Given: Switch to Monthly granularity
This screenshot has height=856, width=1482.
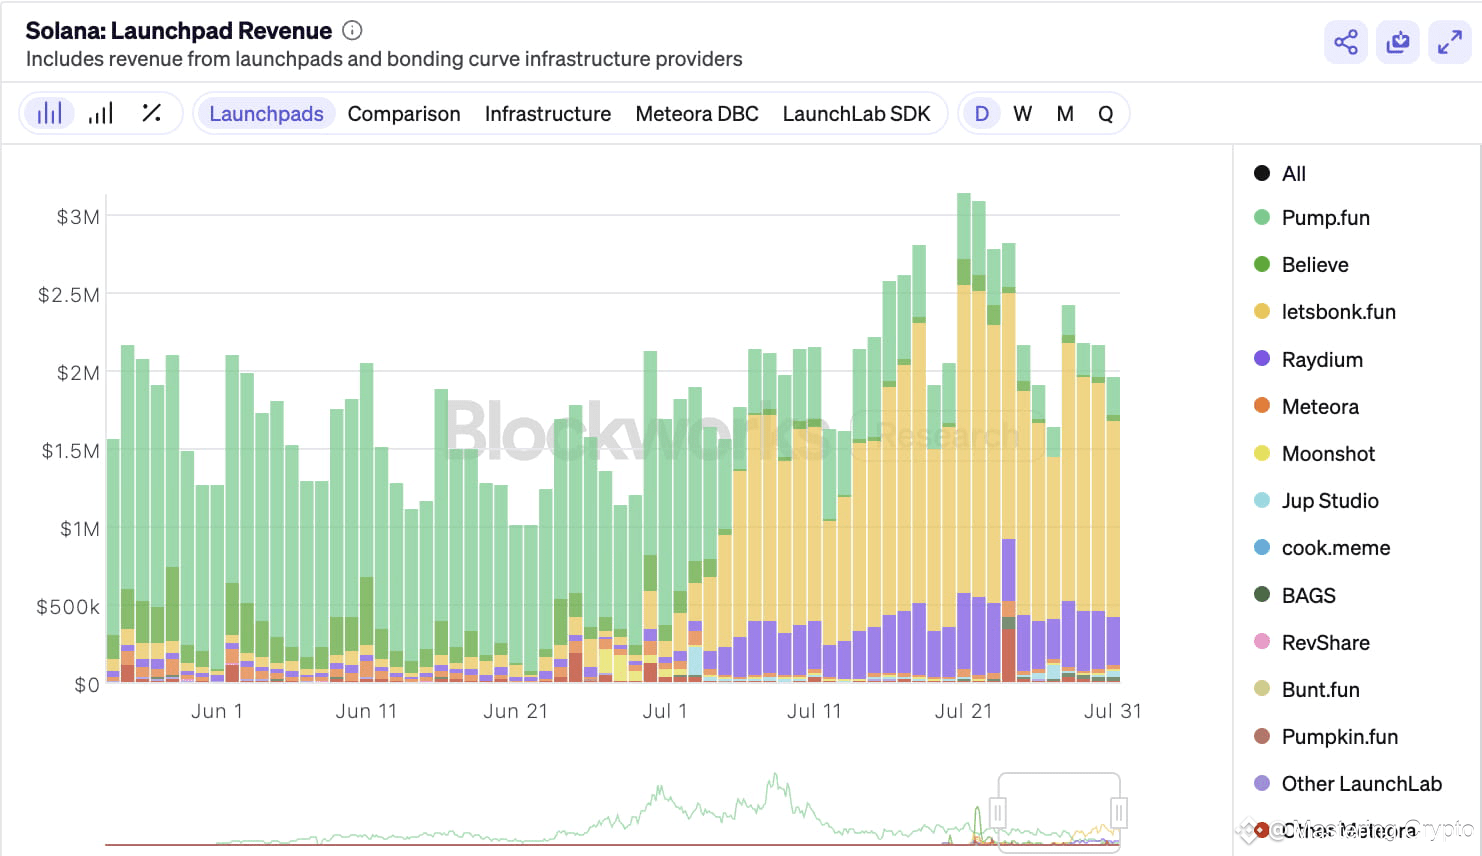Looking at the screenshot, I should pyautogui.click(x=1064, y=113).
